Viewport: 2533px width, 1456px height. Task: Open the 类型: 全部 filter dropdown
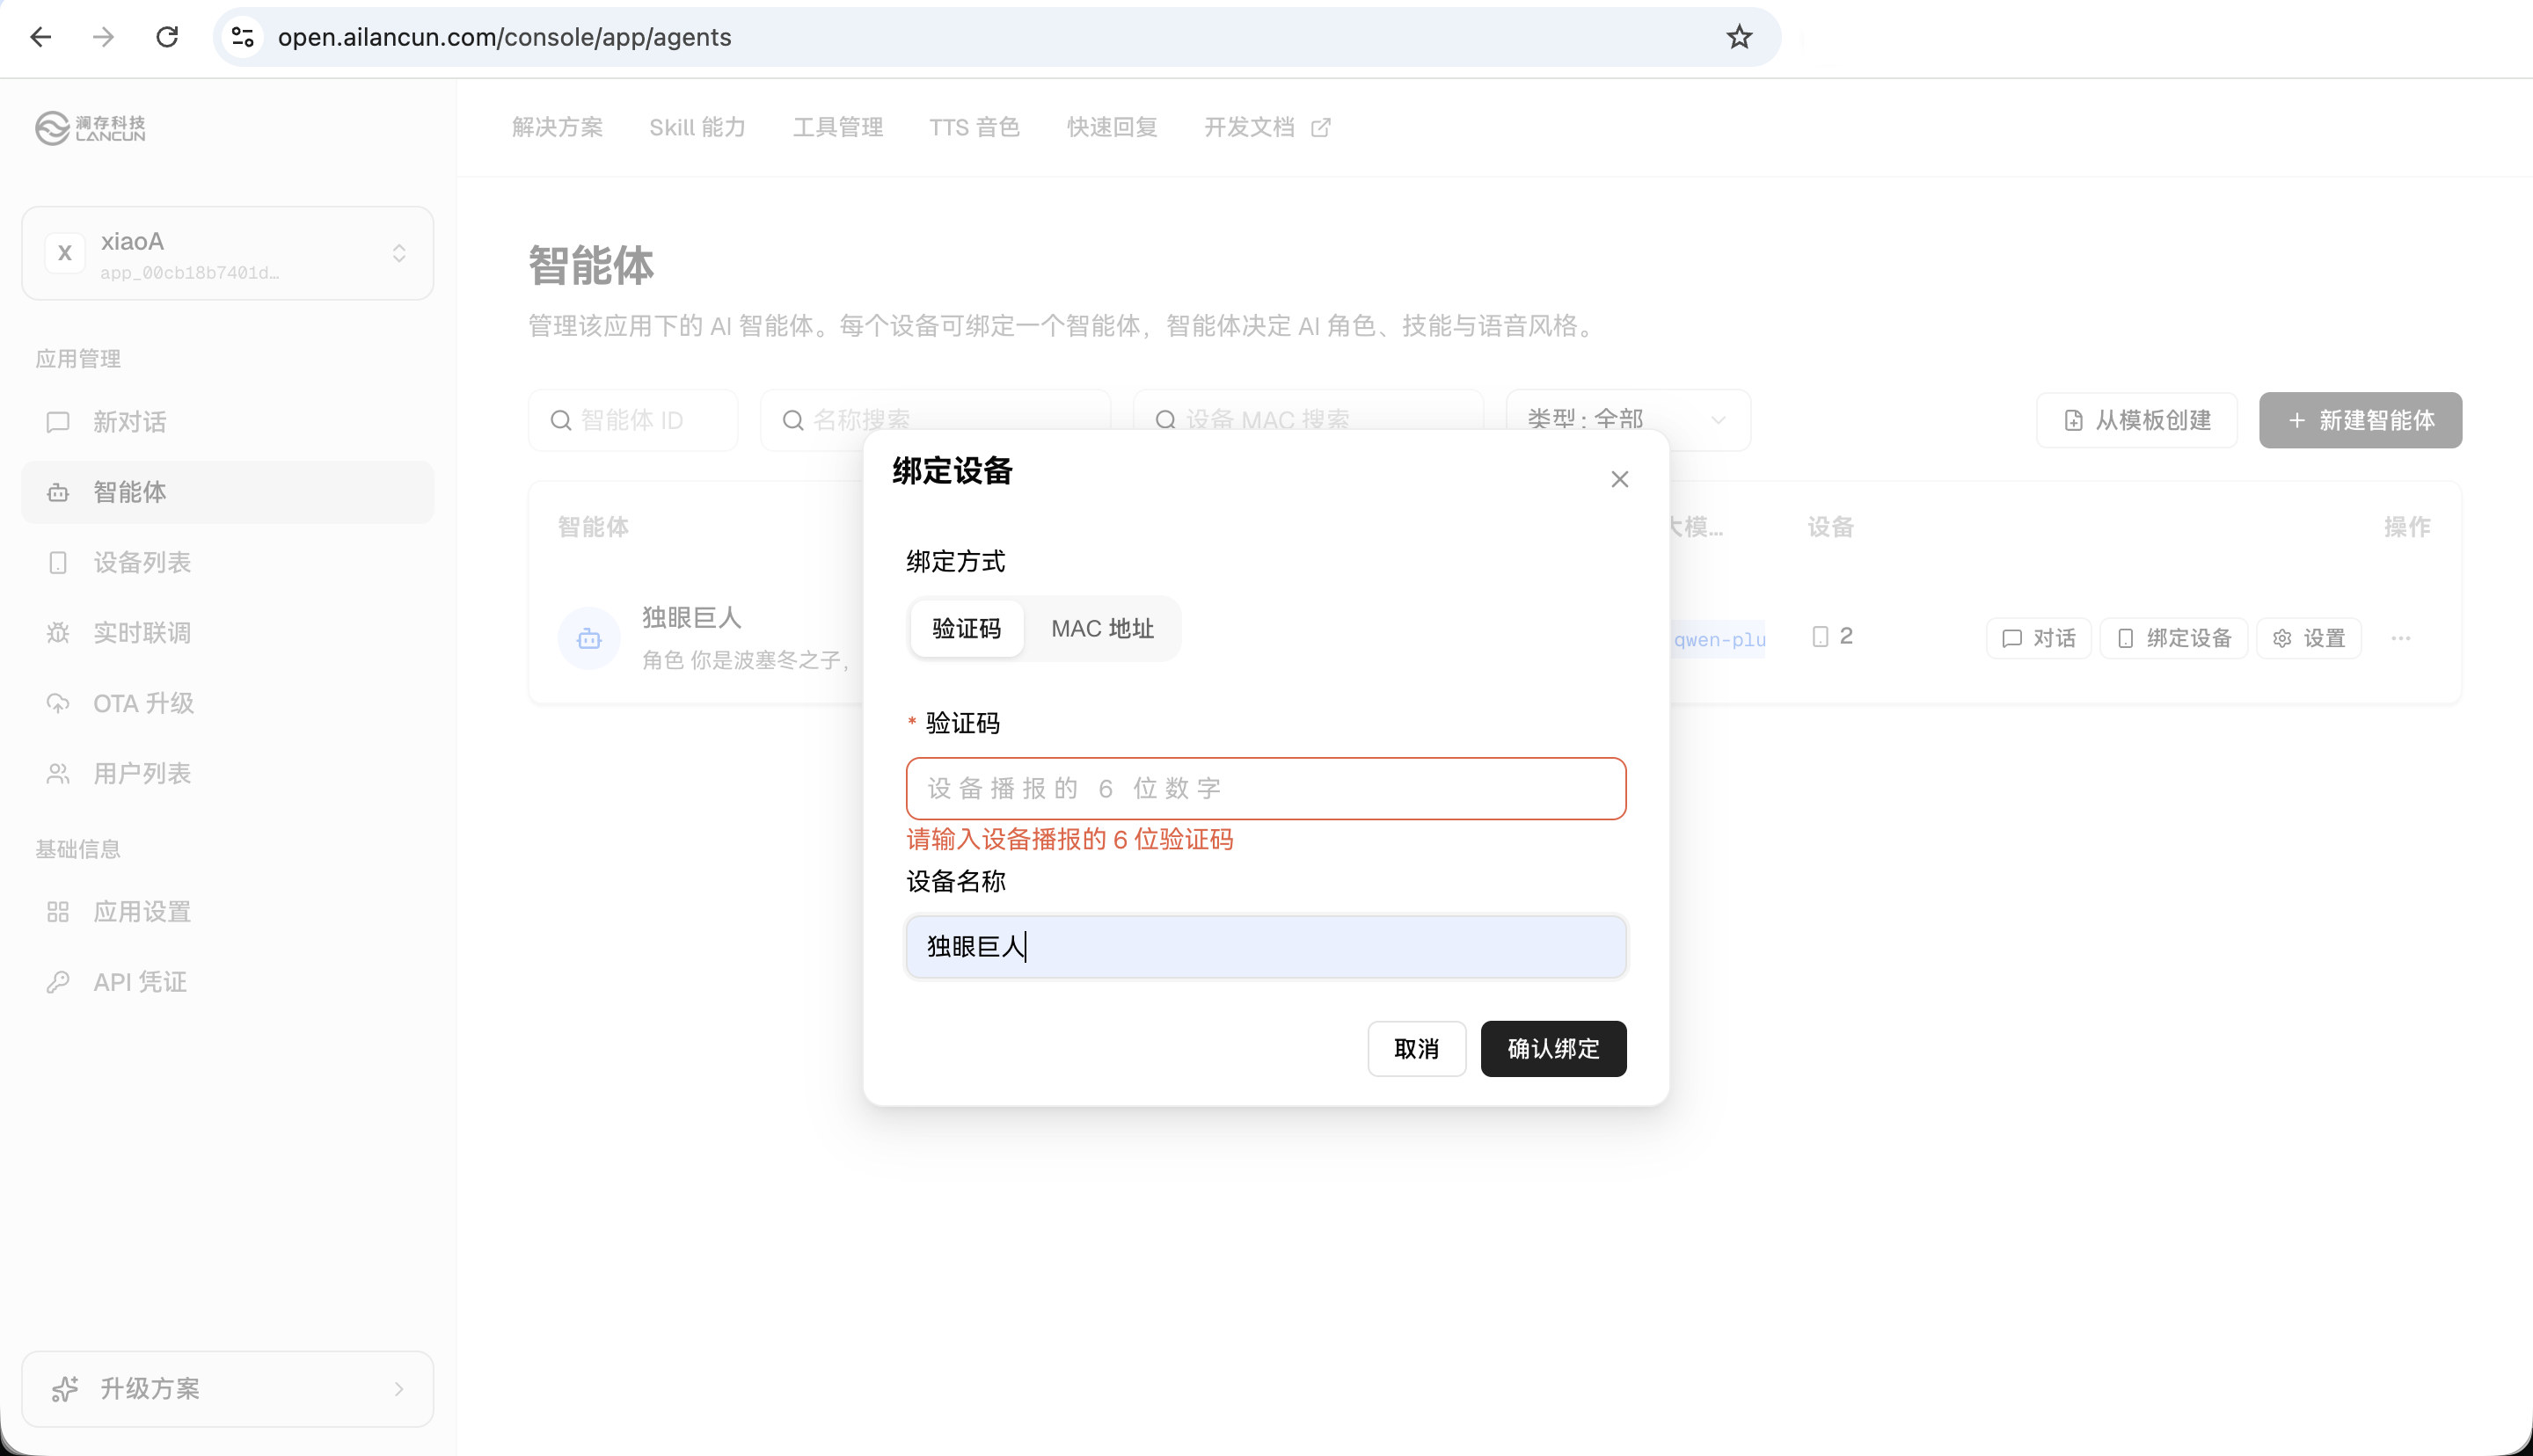(1628, 420)
